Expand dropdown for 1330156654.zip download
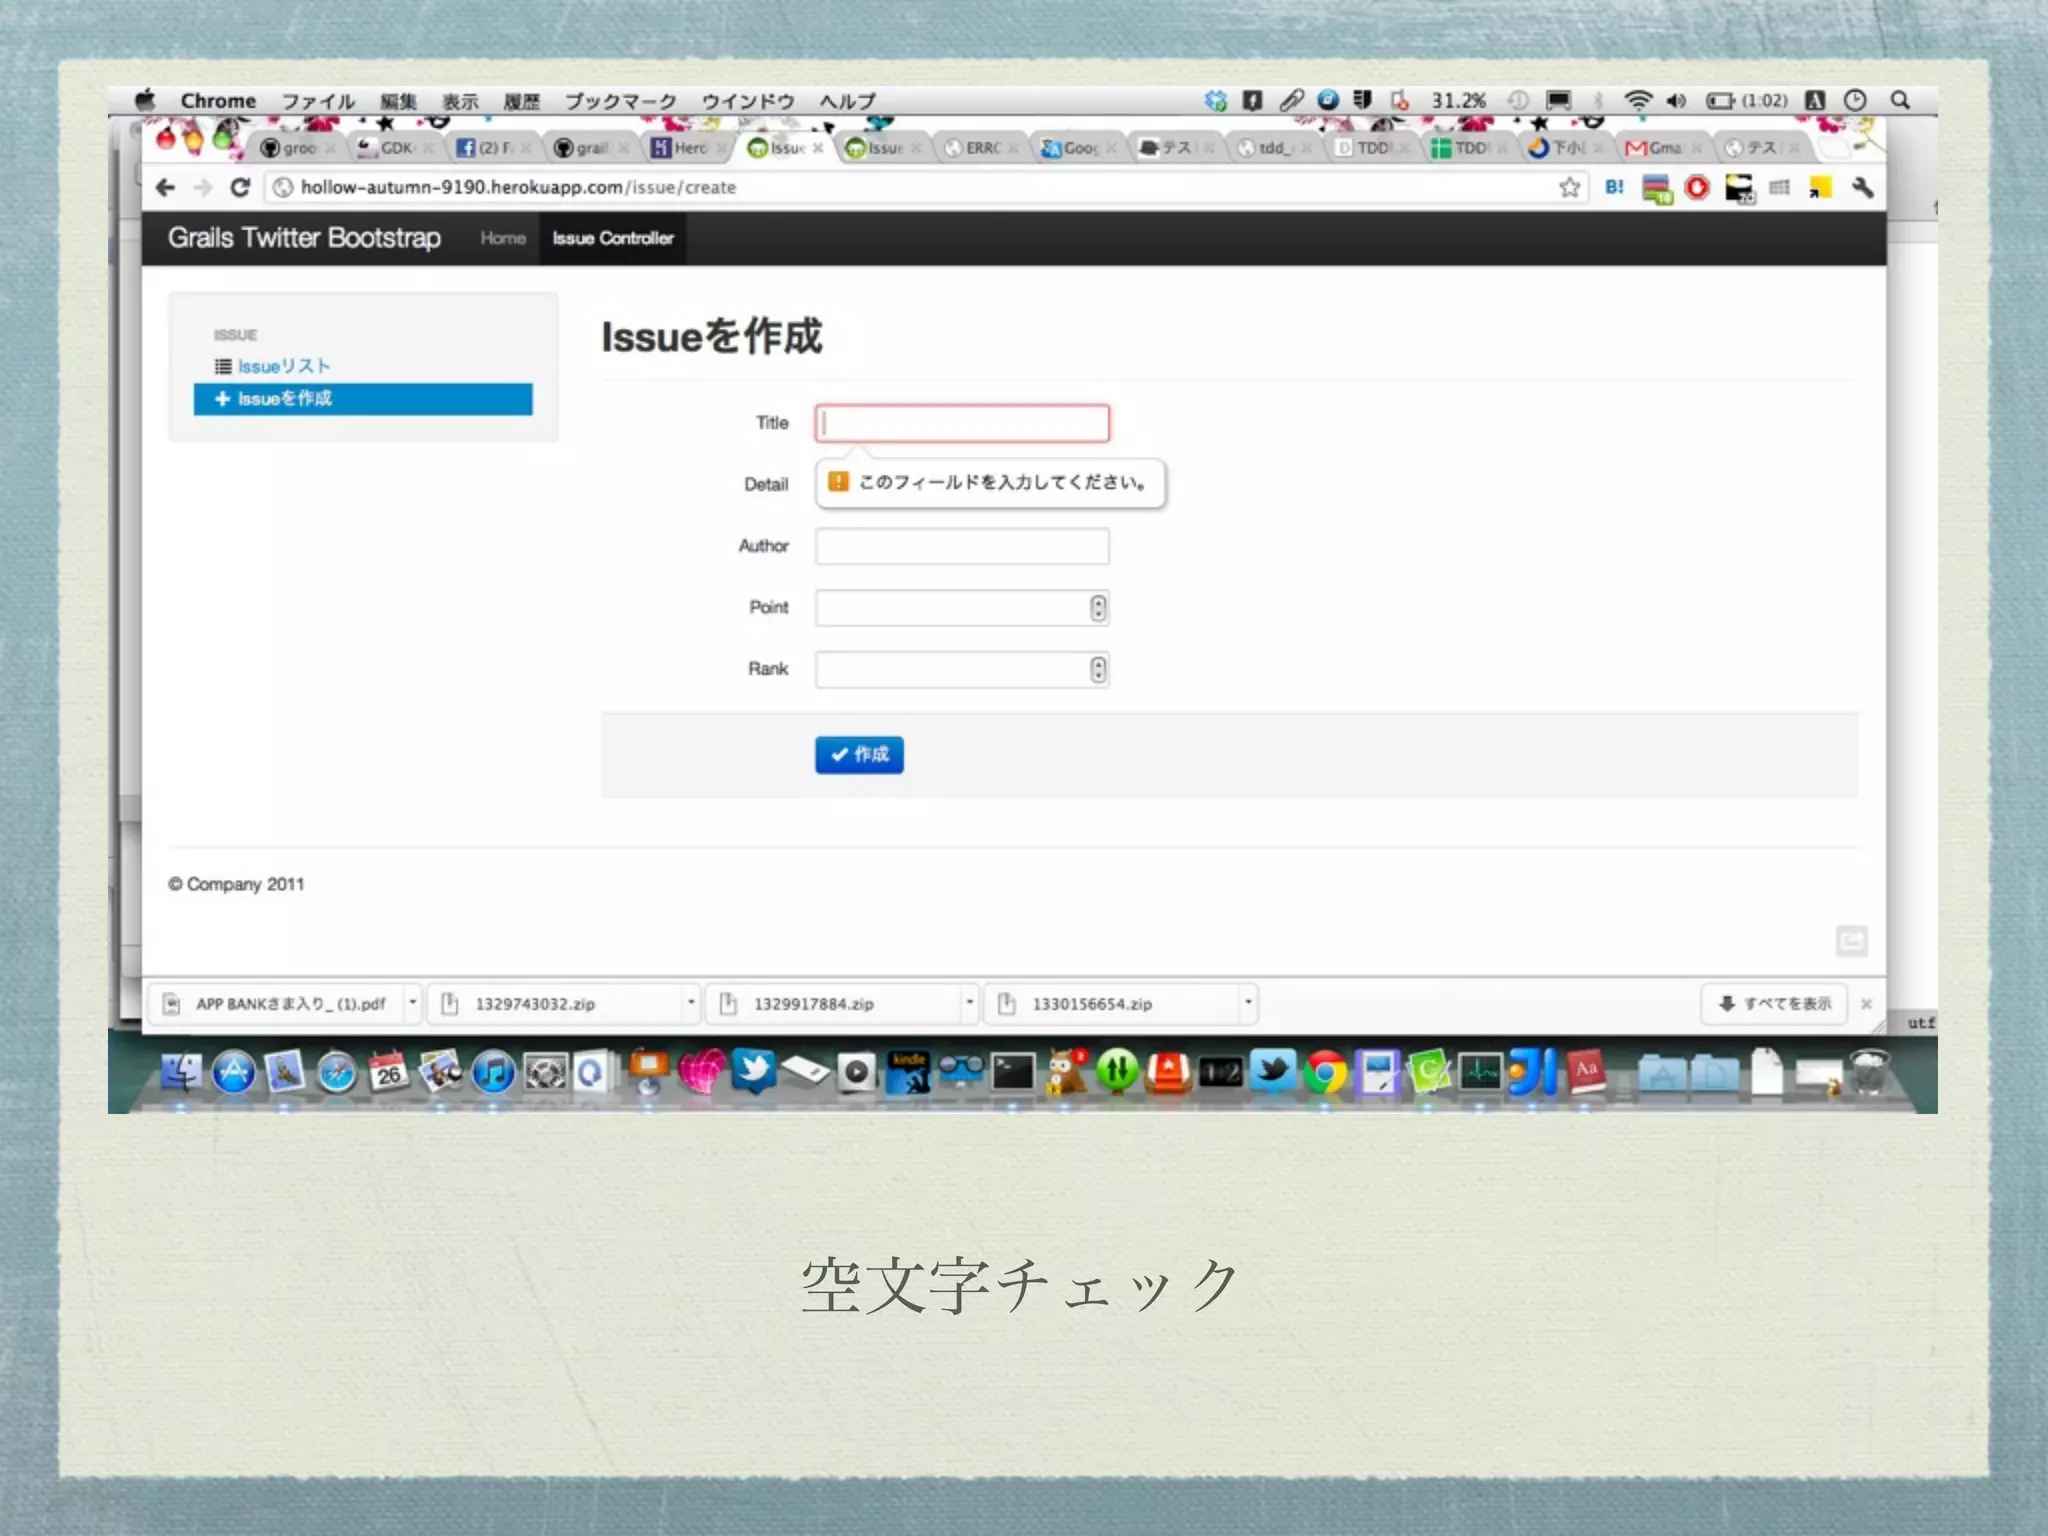This screenshot has width=2048, height=1536. point(1248,1002)
